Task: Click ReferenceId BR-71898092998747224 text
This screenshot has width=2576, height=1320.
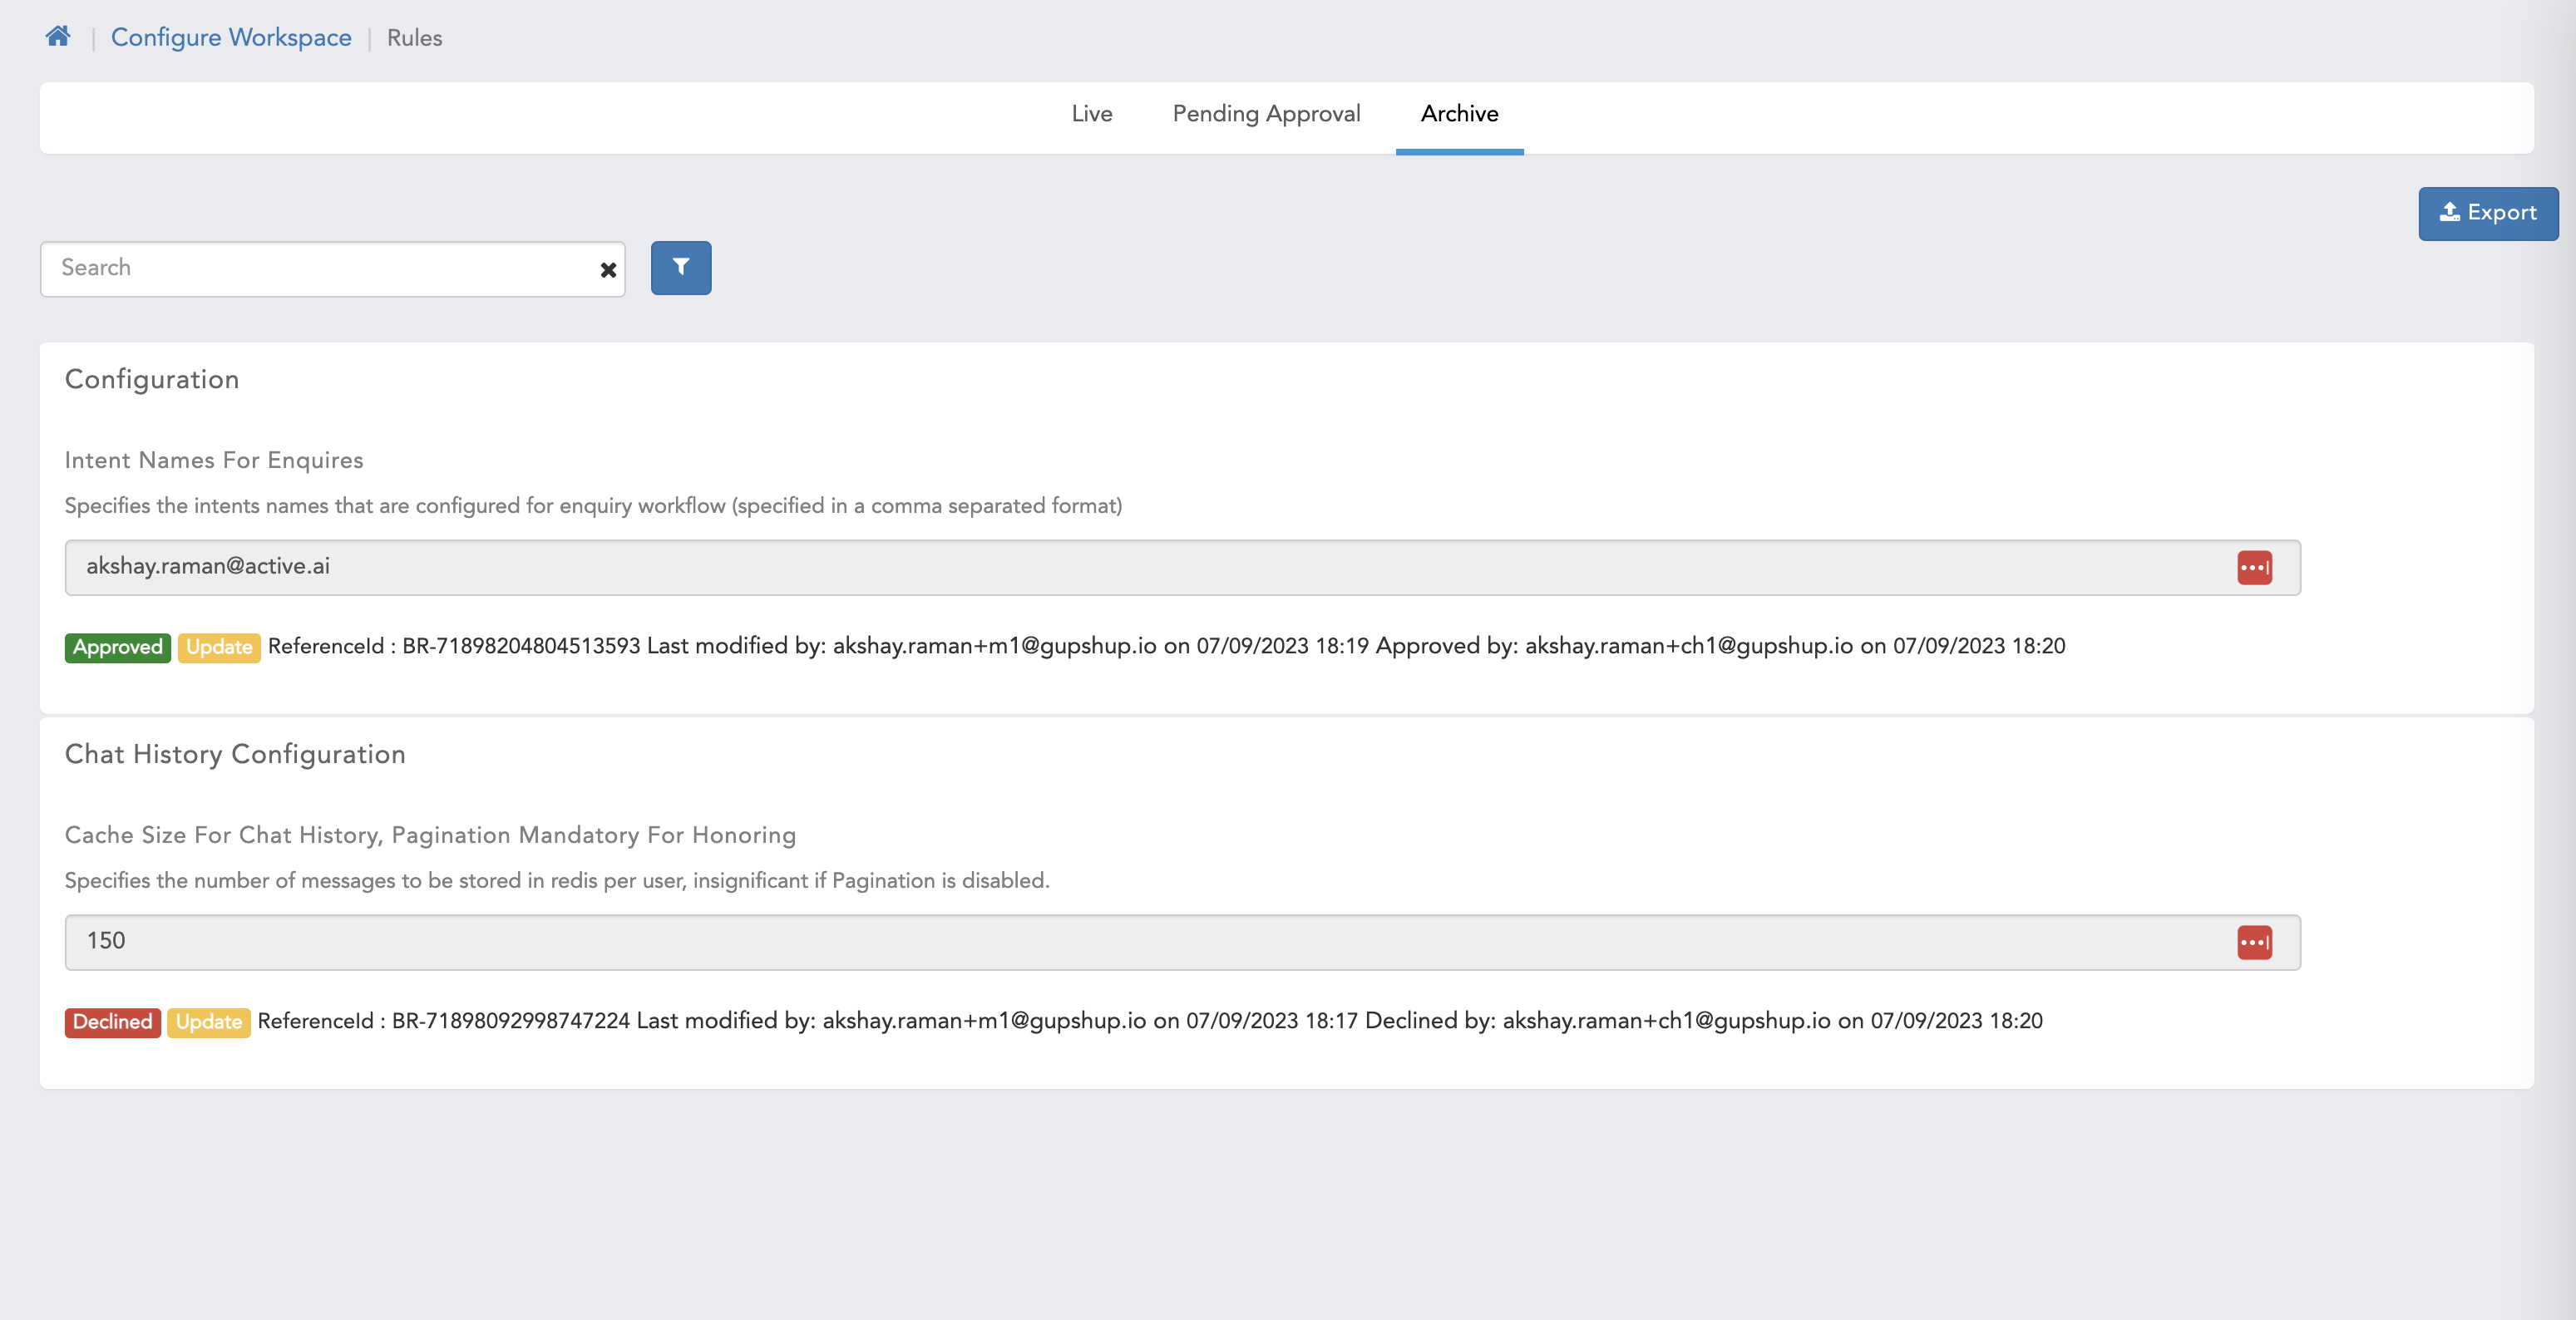Action: 444,1021
